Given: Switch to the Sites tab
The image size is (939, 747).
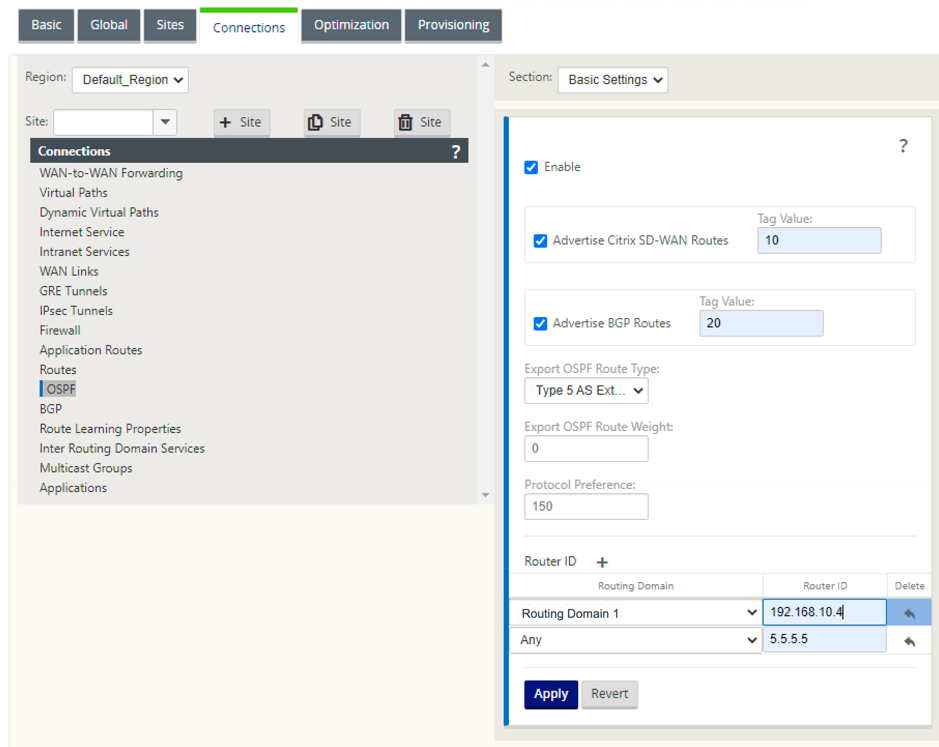Looking at the screenshot, I should [170, 25].
